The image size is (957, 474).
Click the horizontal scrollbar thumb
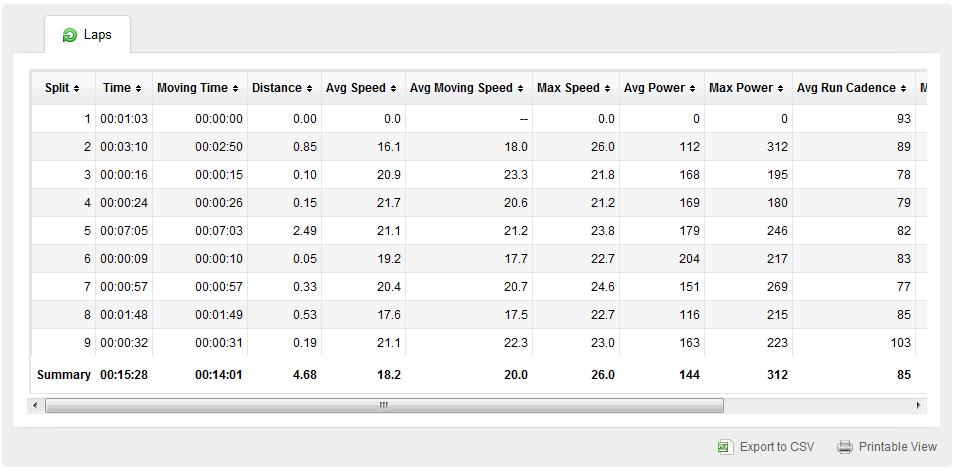point(385,406)
